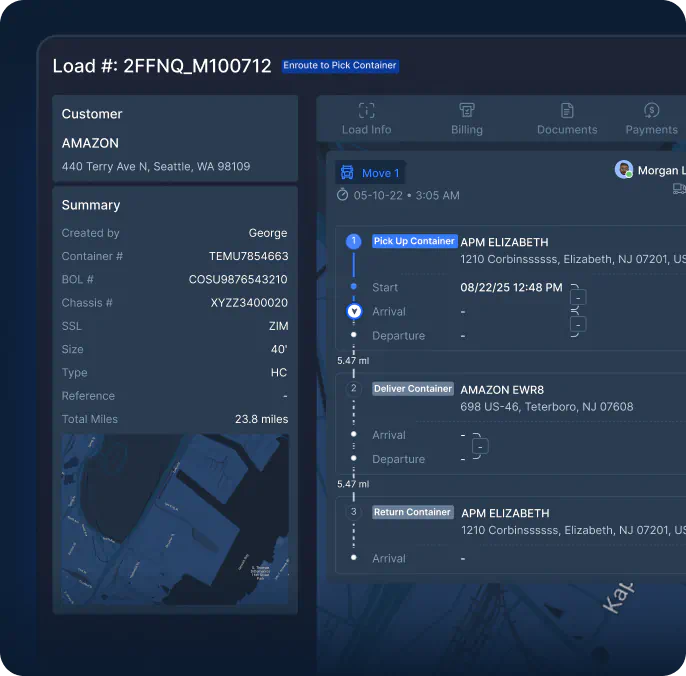This screenshot has height=676, width=686.
Task: Click the Deliver Container label
Action: pos(413,389)
